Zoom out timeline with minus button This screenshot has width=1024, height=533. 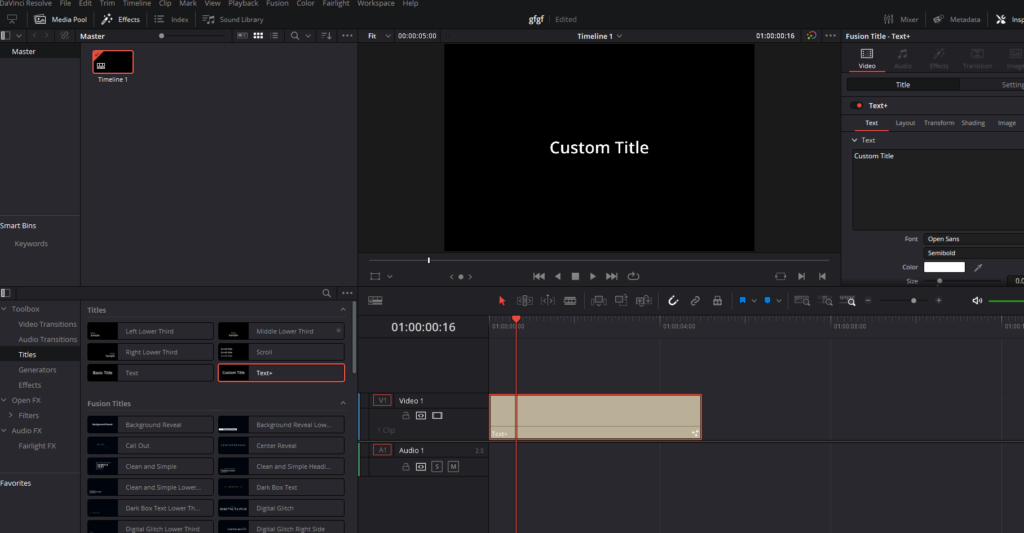click(868, 300)
